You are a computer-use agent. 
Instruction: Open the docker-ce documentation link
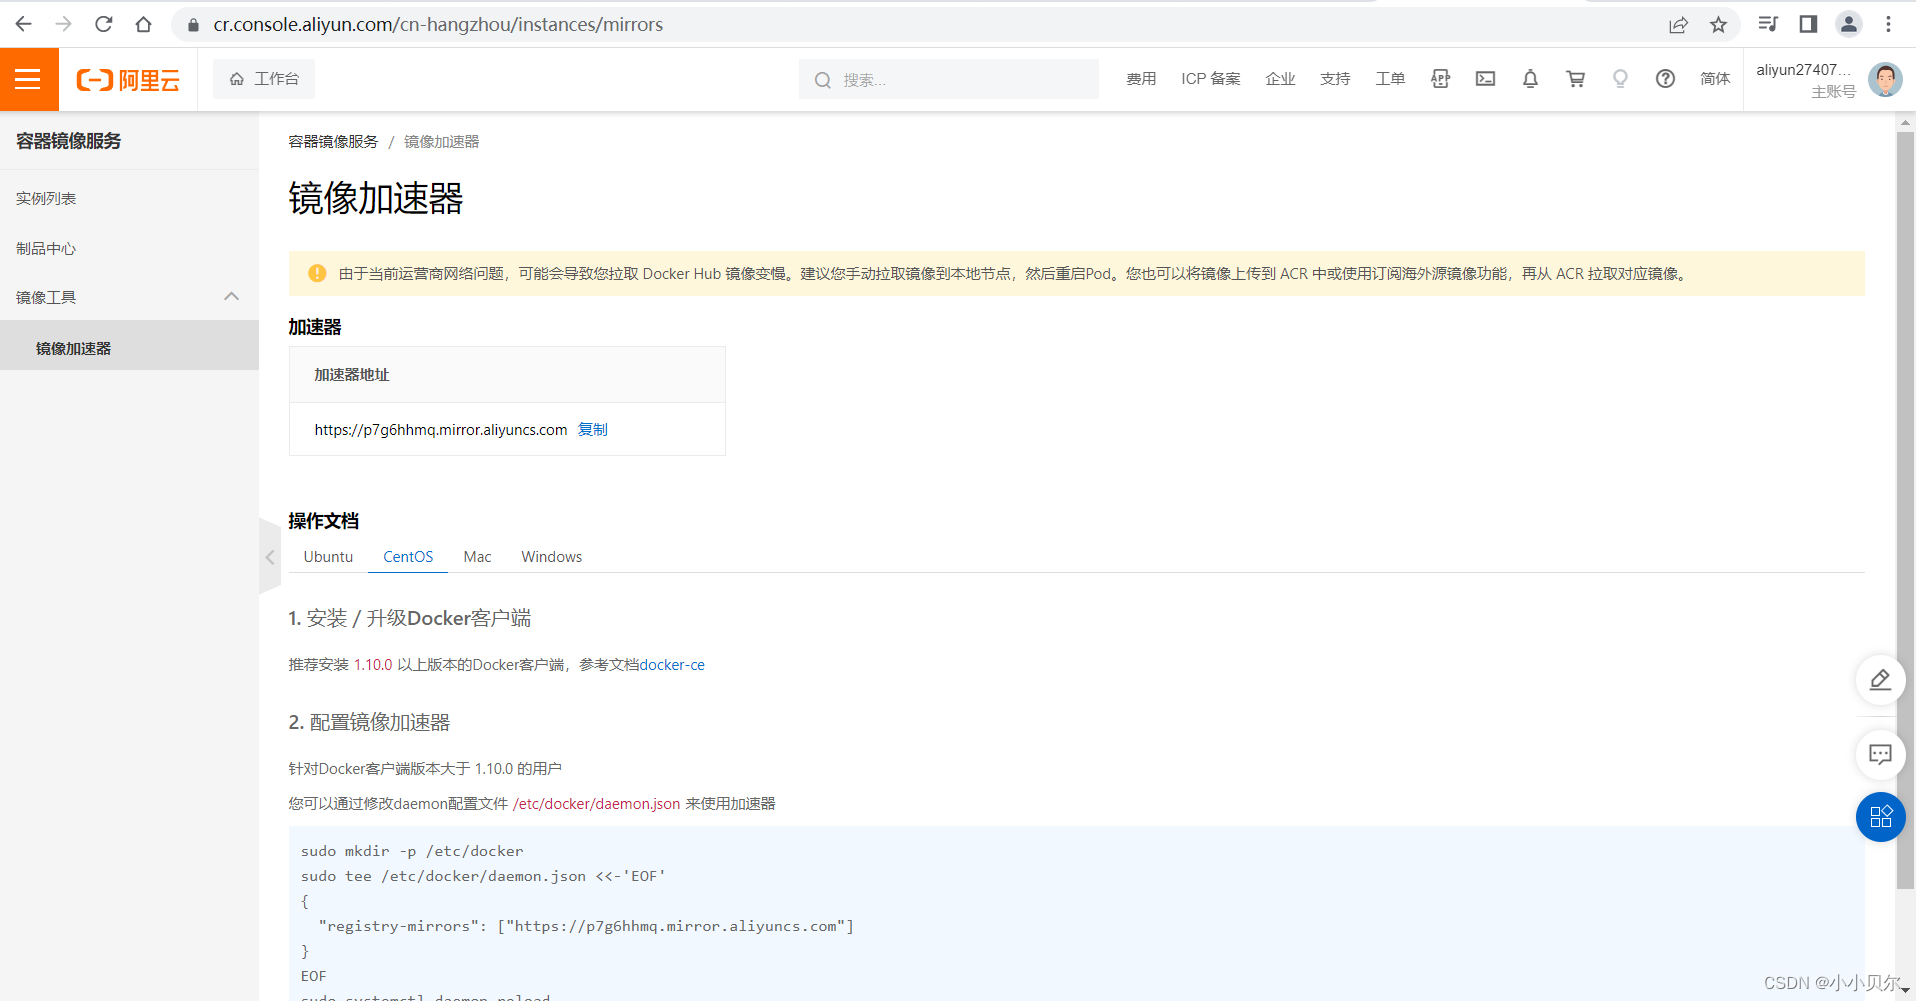click(x=672, y=665)
